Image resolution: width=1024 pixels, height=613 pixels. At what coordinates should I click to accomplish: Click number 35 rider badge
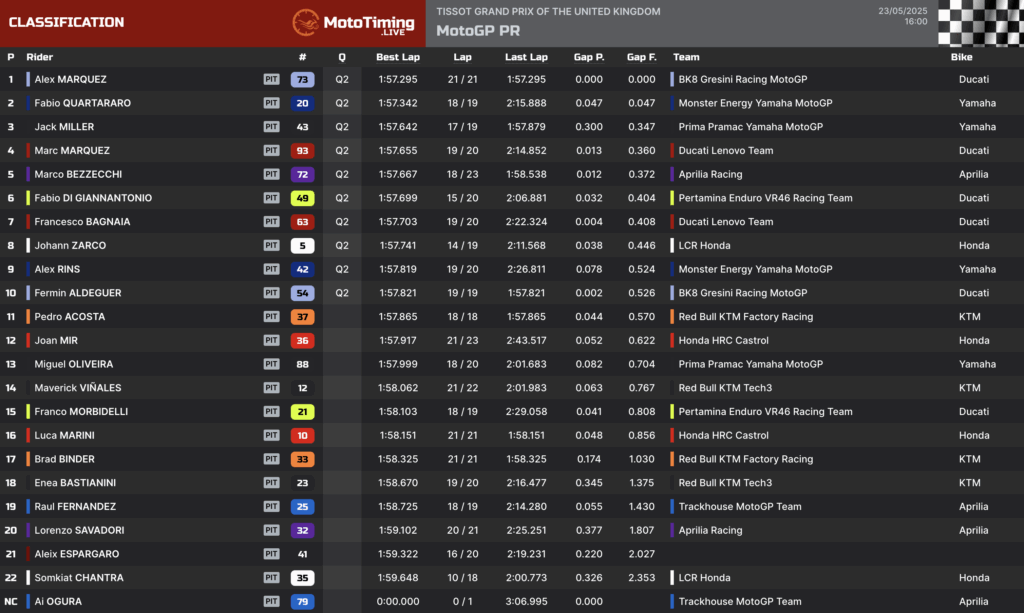pyautogui.click(x=302, y=578)
